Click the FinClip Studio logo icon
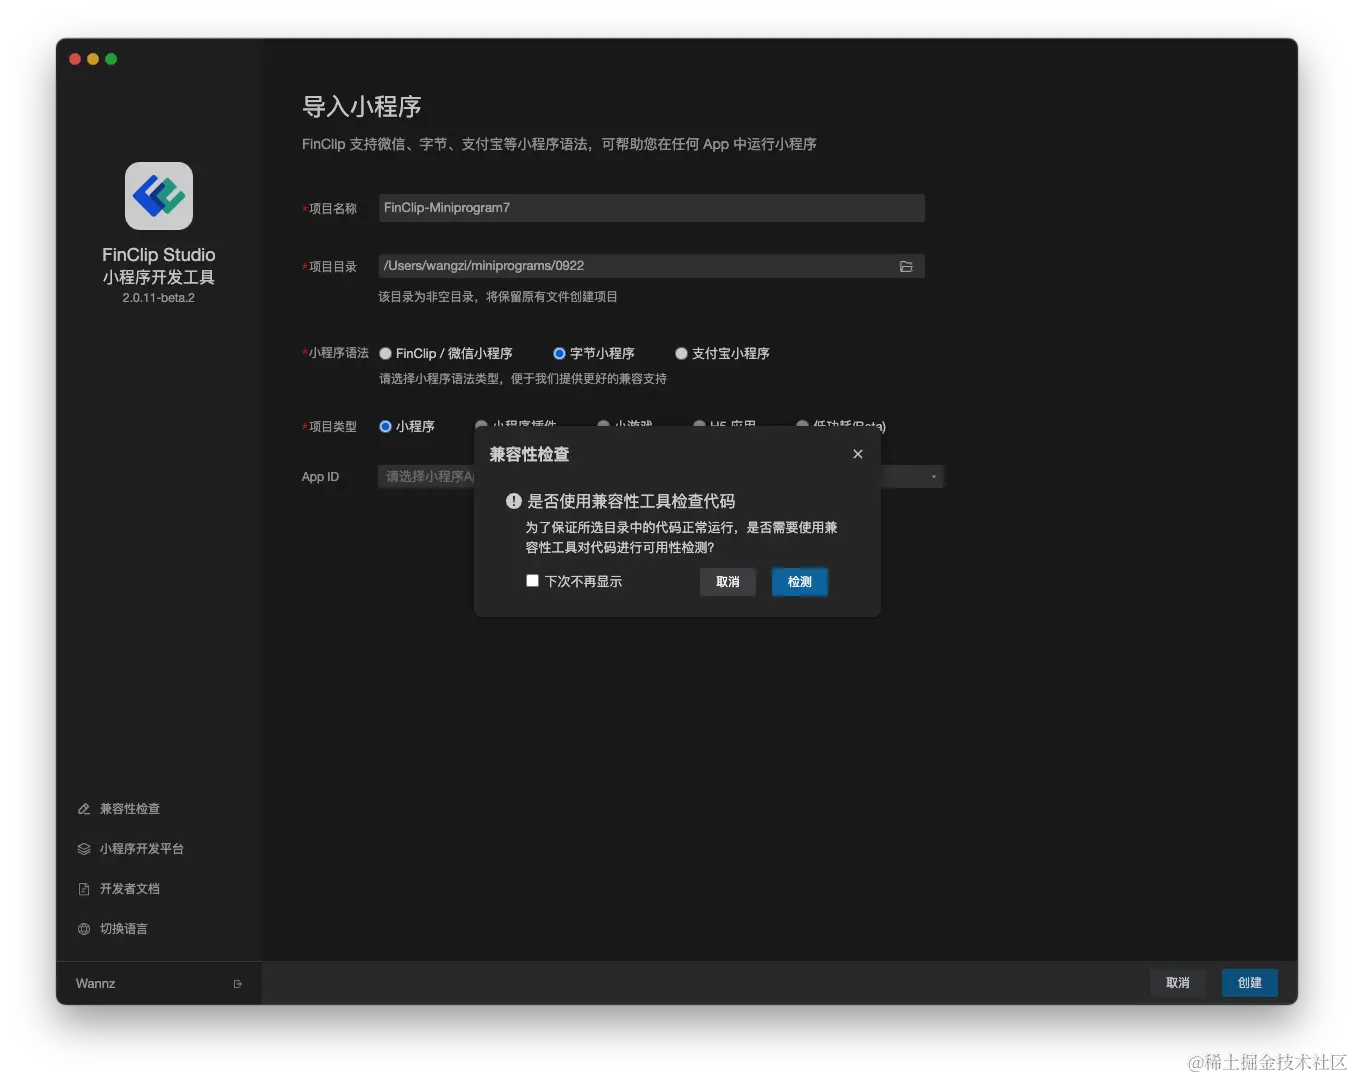 [159, 196]
